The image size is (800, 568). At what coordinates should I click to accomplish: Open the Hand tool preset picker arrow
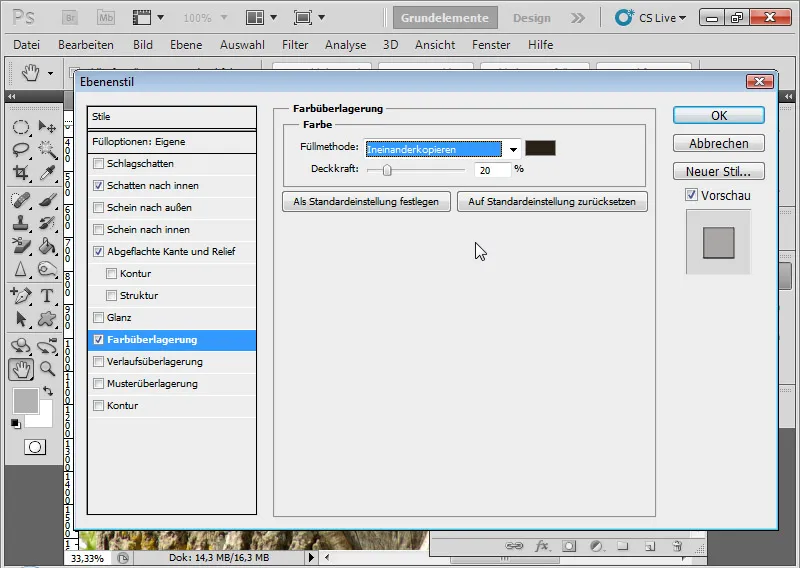click(x=51, y=73)
